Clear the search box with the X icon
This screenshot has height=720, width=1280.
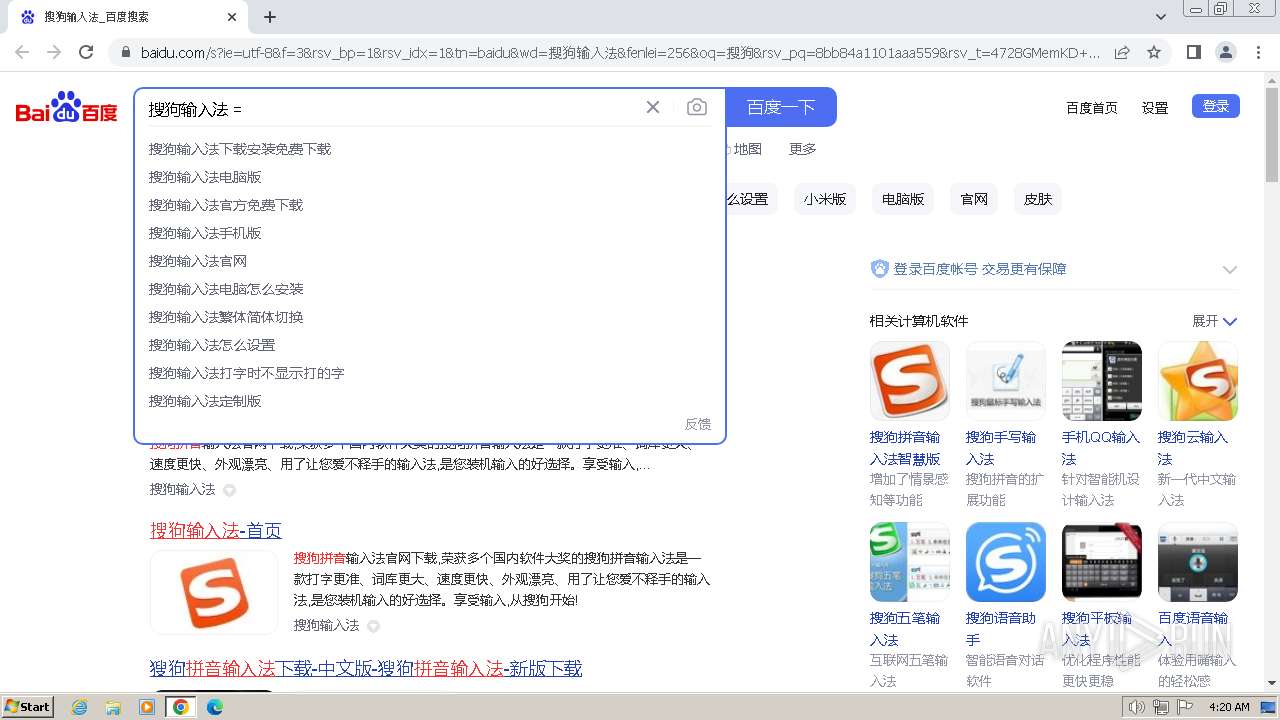coord(653,107)
